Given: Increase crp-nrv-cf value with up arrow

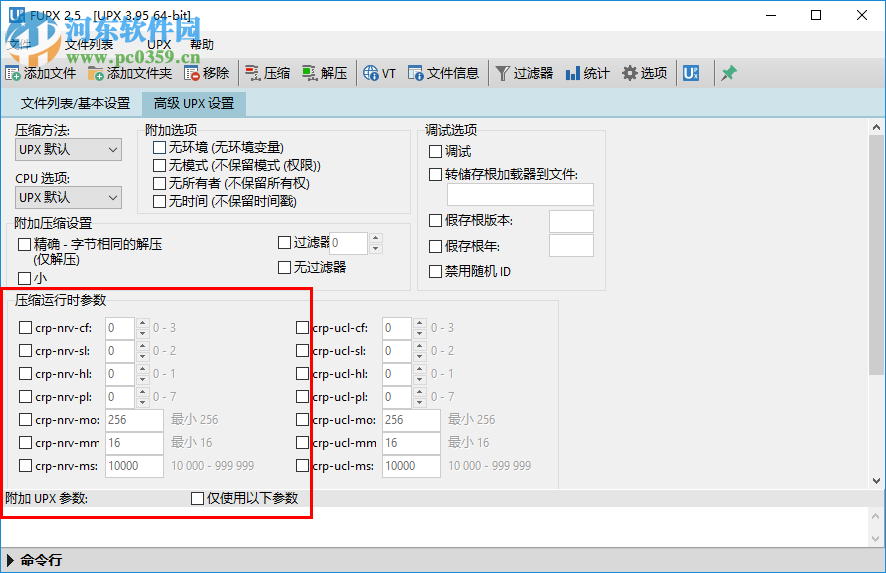Looking at the screenshot, I should [142, 323].
